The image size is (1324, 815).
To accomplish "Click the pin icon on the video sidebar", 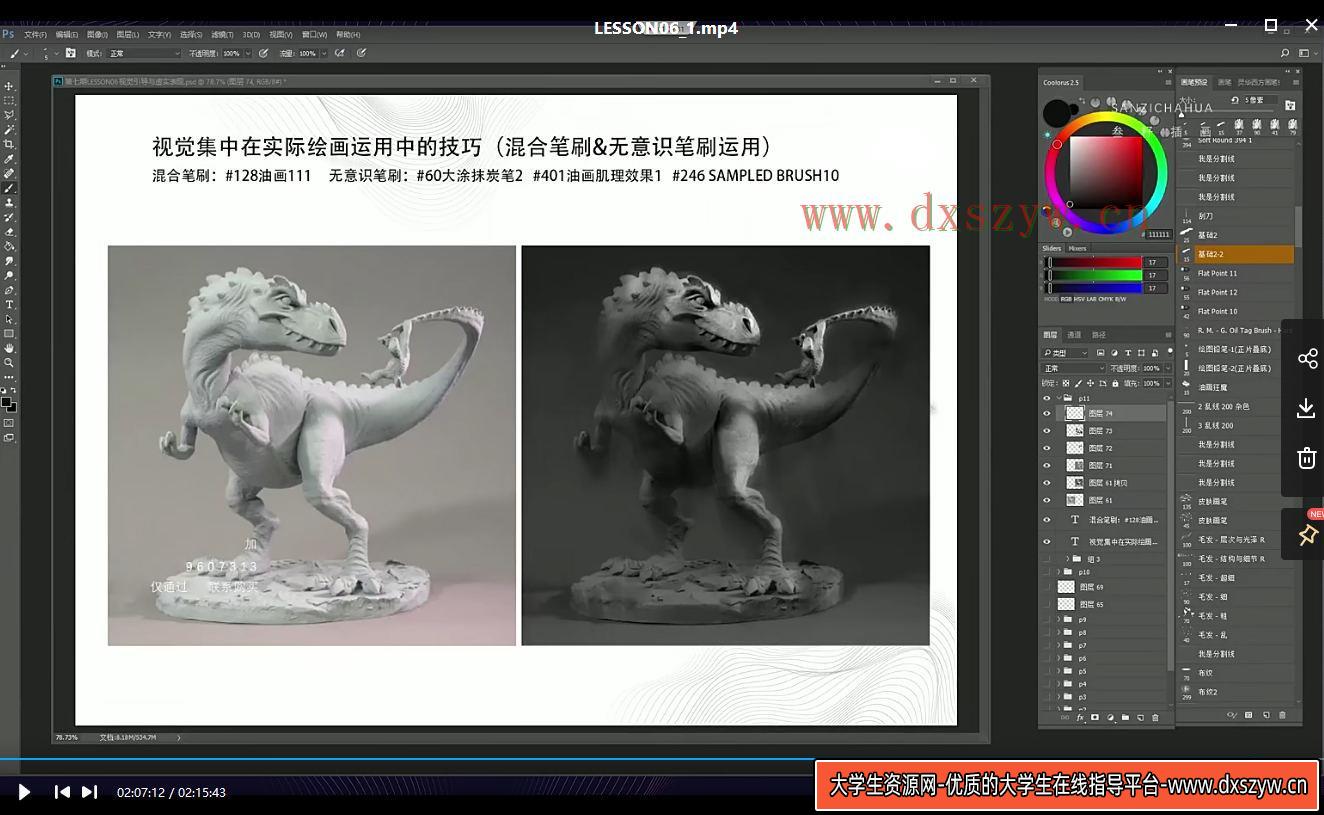I will pos(1306,535).
